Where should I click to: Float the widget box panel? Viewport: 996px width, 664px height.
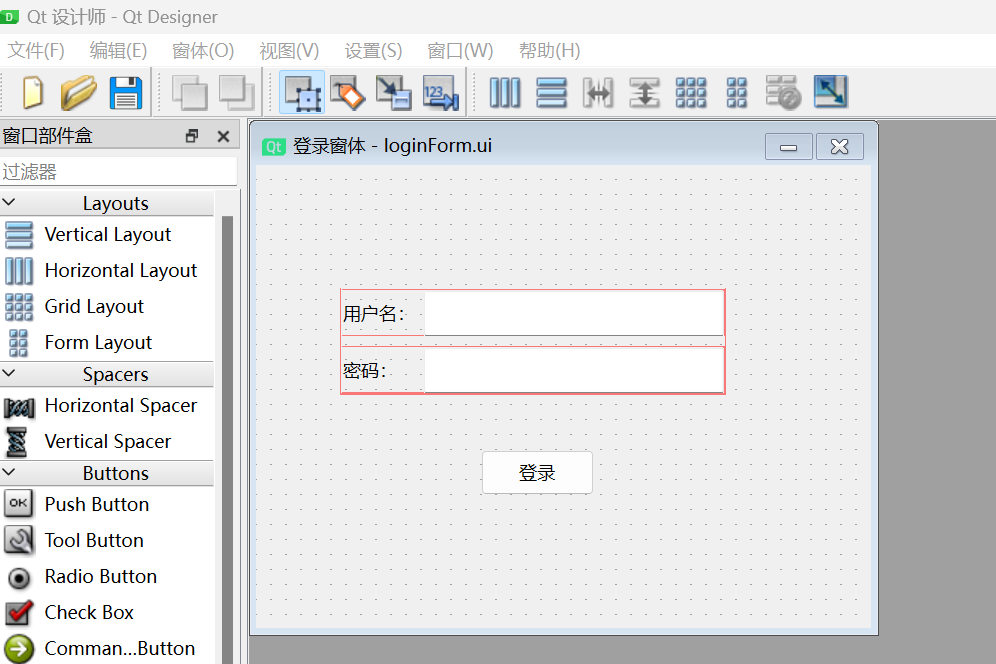pos(192,136)
